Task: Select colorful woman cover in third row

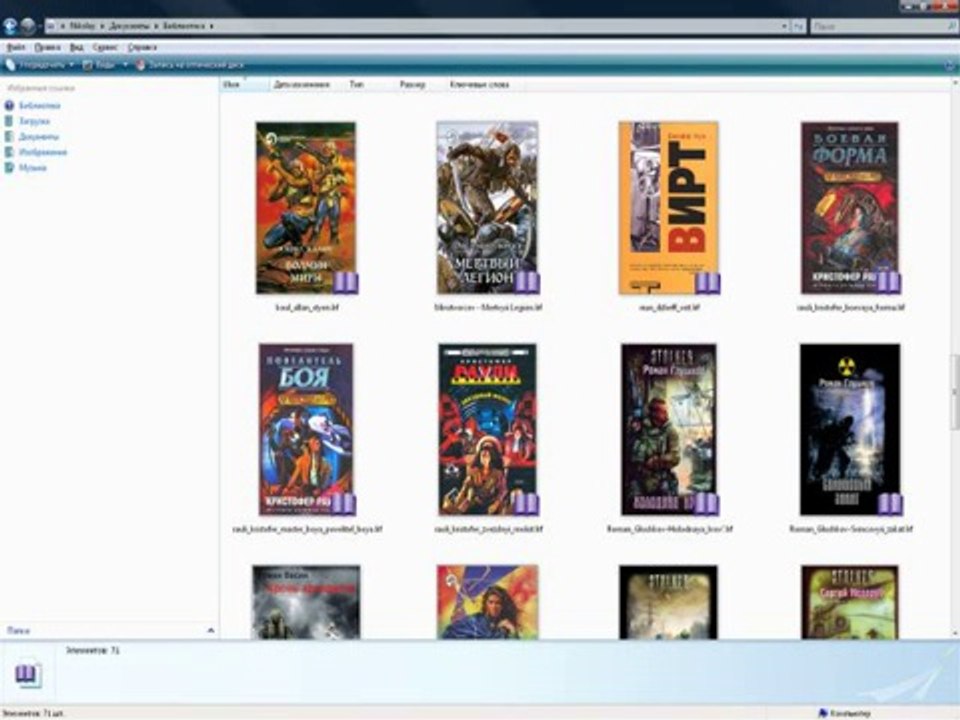Action: [x=487, y=602]
